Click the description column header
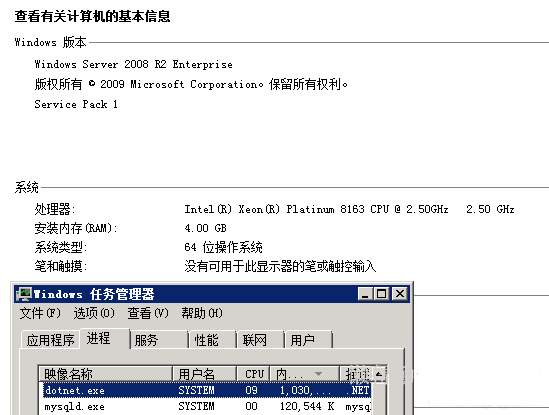The height and width of the screenshot is (415, 549). click(x=356, y=374)
